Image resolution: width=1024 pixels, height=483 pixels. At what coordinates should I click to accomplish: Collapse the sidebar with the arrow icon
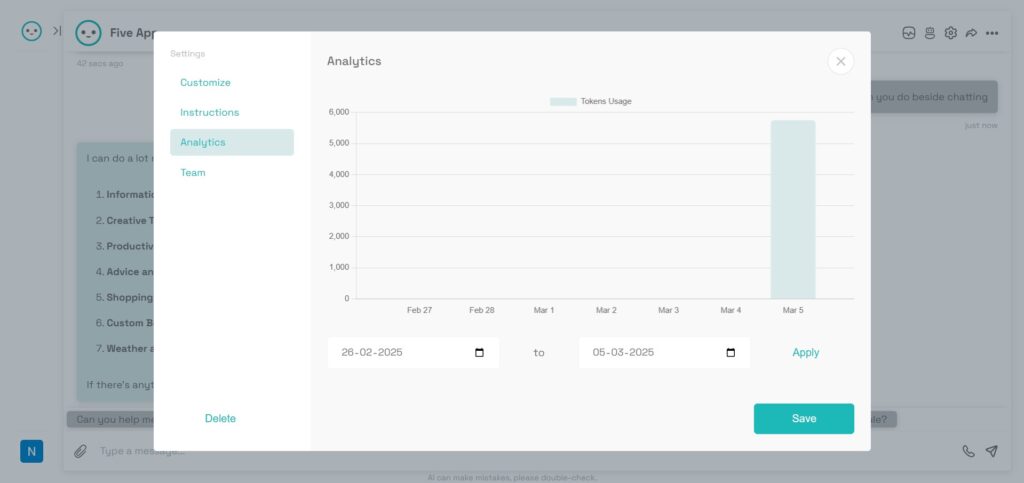pos(57,31)
